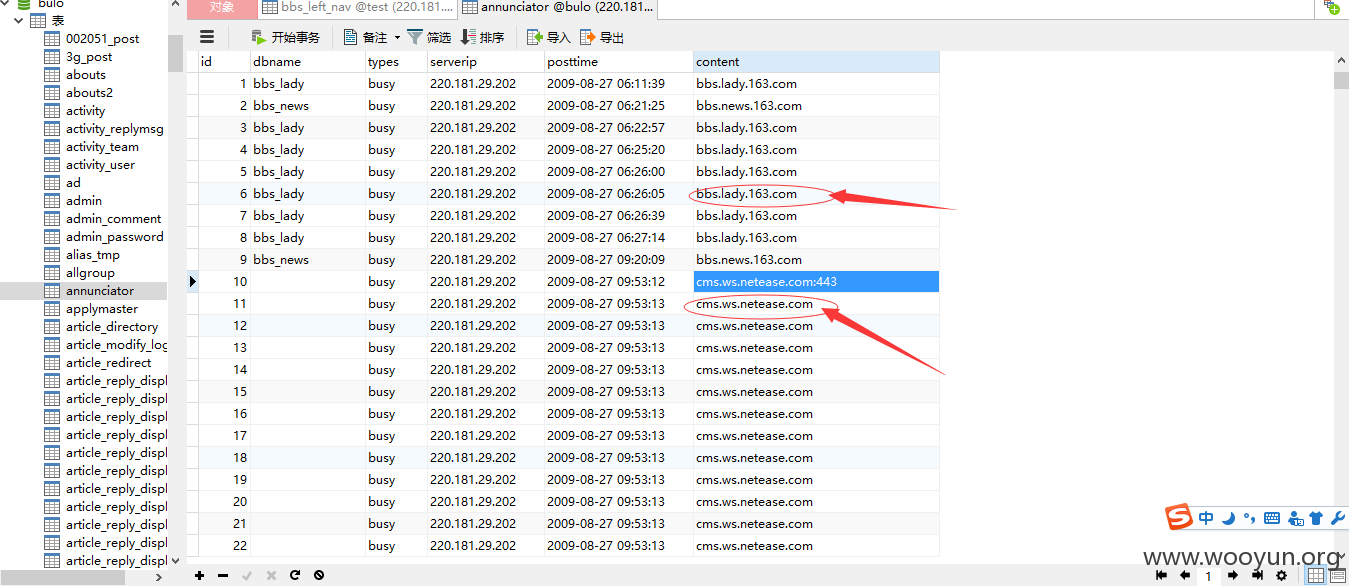Open the Sogou soft keyboard icon
This screenshot has height=586, width=1349.
tap(1272, 518)
